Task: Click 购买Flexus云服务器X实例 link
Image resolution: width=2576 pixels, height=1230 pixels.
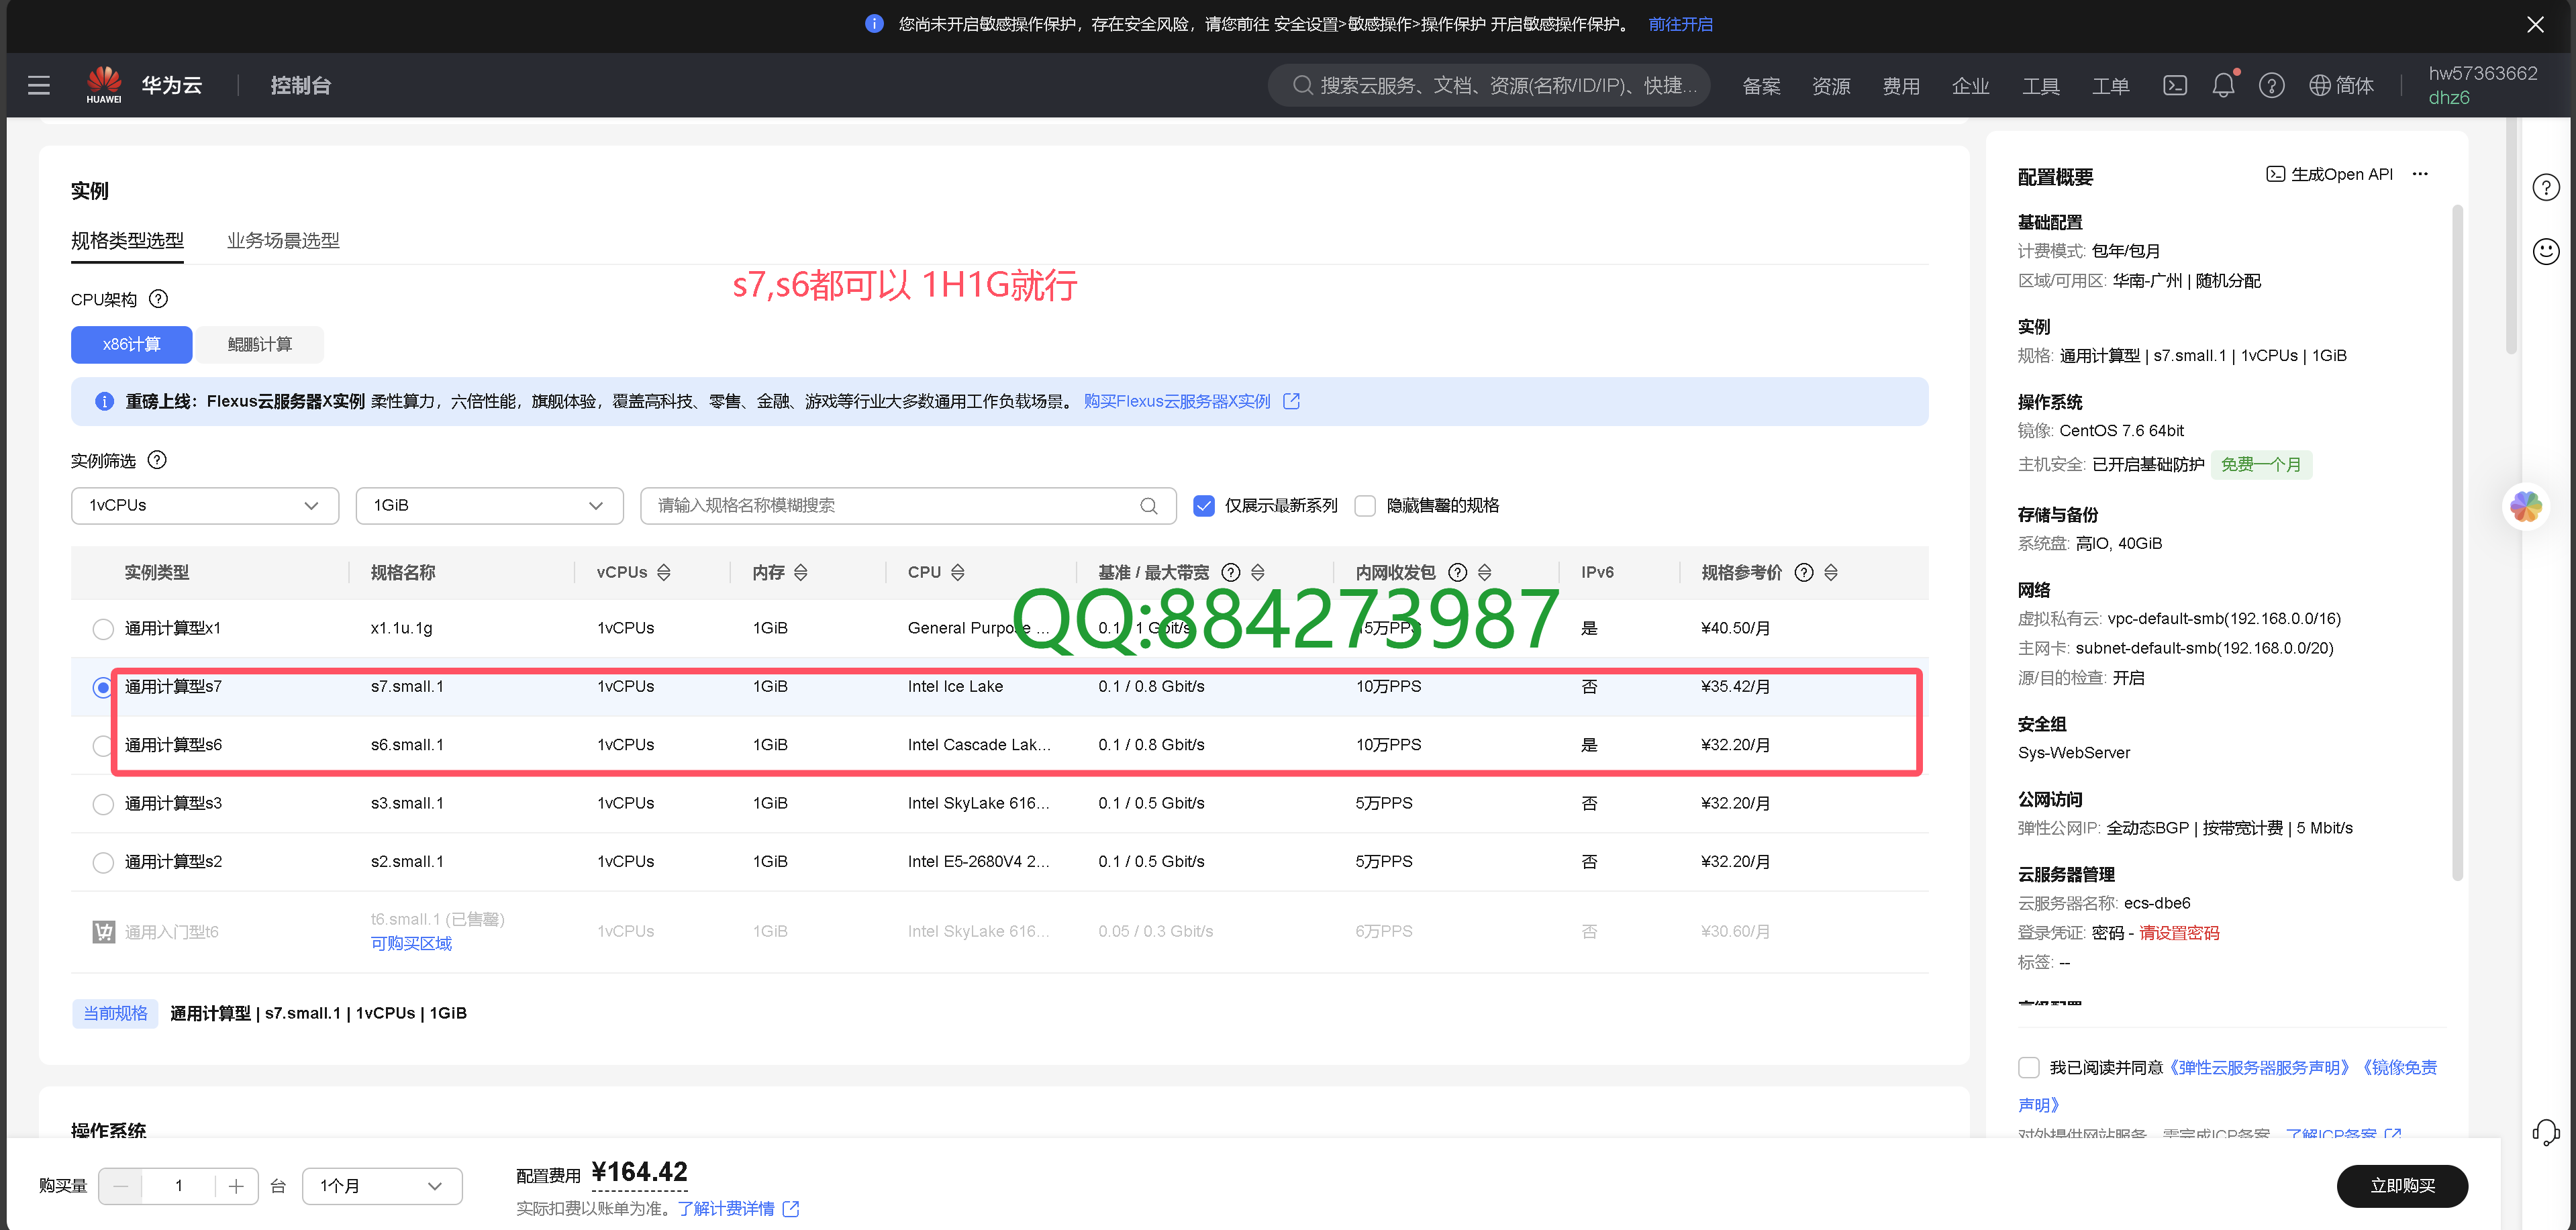Action: click(1191, 401)
